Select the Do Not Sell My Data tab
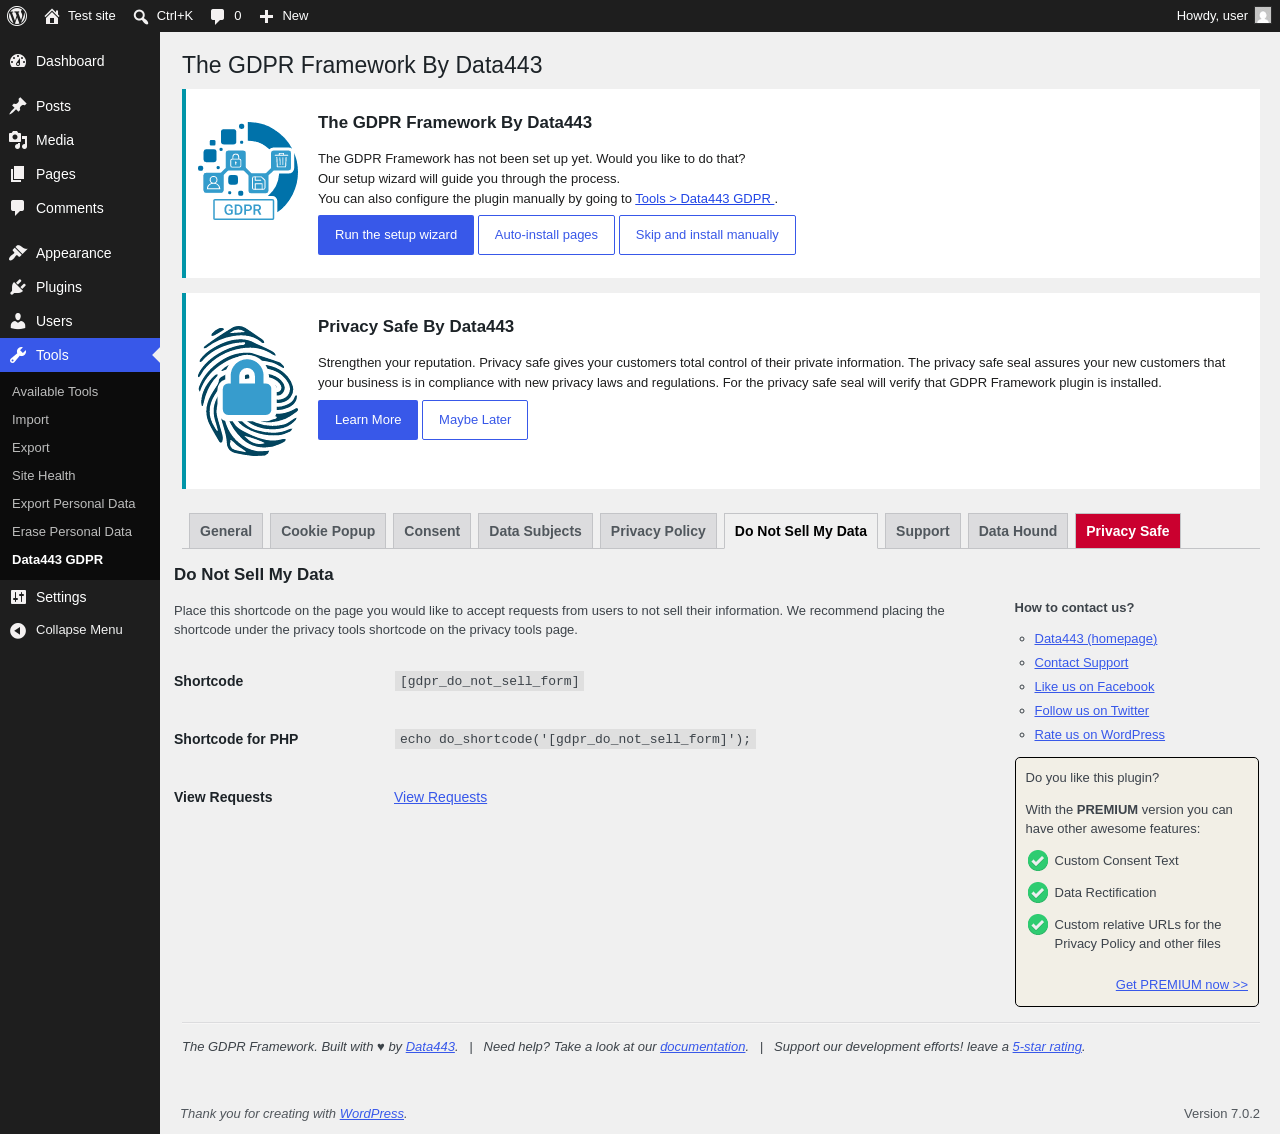The height and width of the screenshot is (1134, 1280). 801,531
